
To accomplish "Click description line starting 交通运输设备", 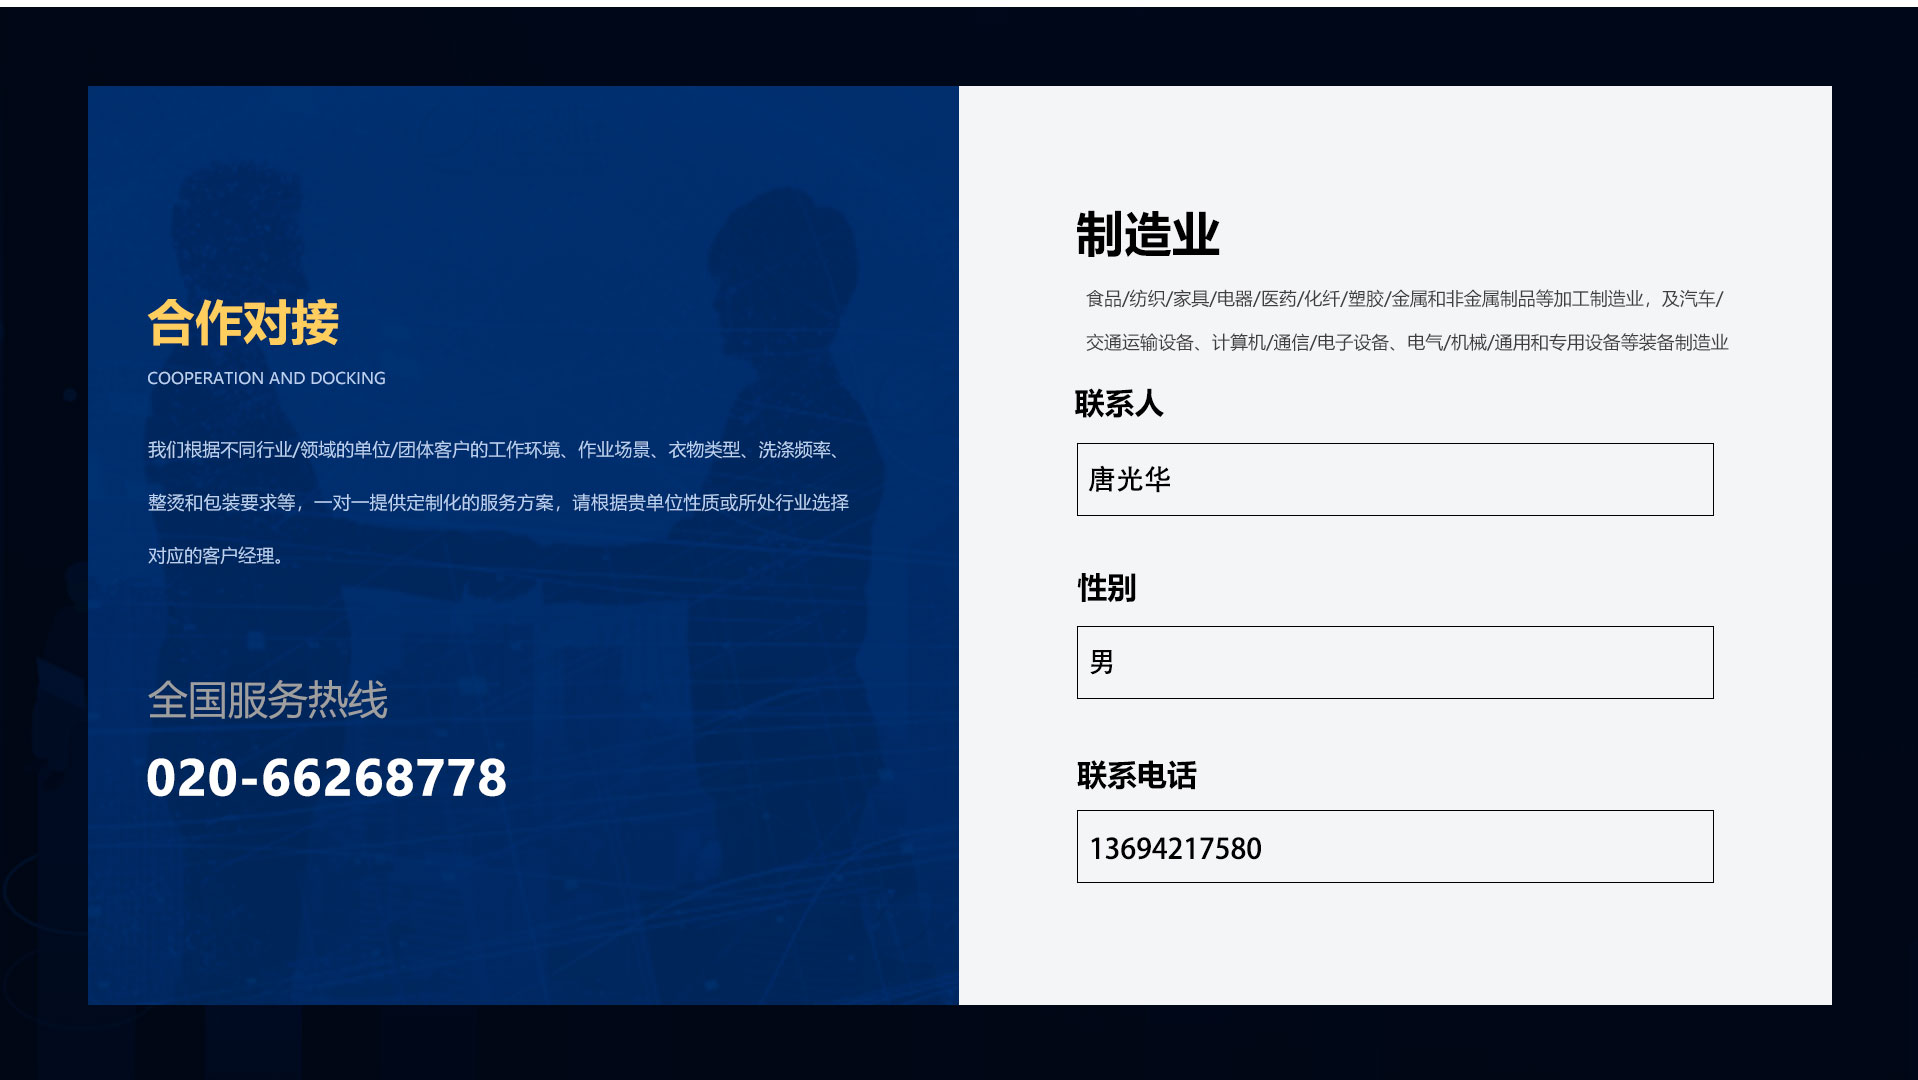I will tap(1407, 343).
